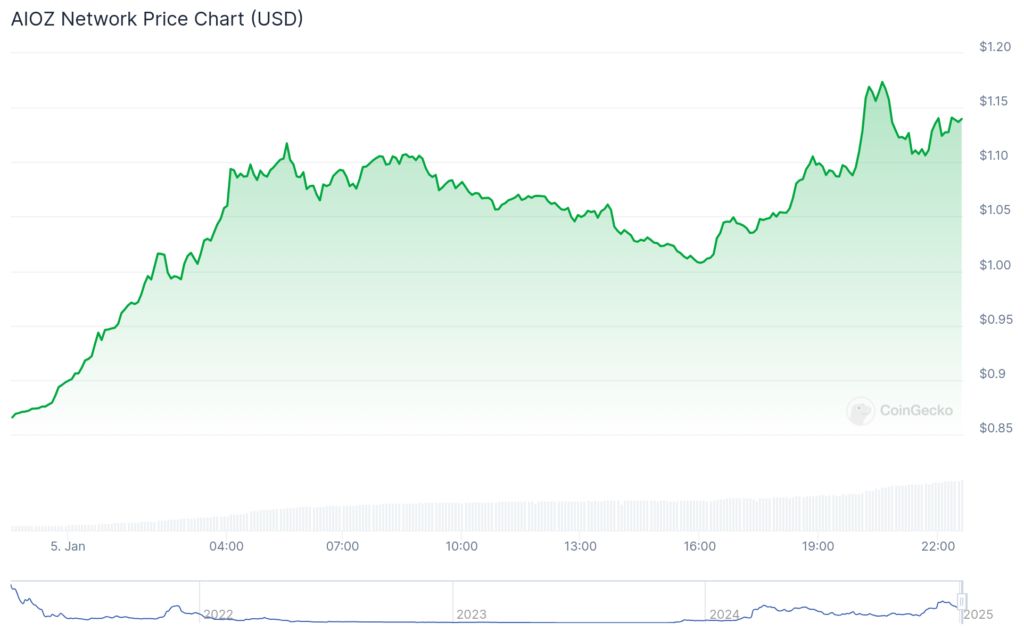Click the 2022 label in the navigator
Viewport: 1024px width, 639px height.
coord(218,614)
